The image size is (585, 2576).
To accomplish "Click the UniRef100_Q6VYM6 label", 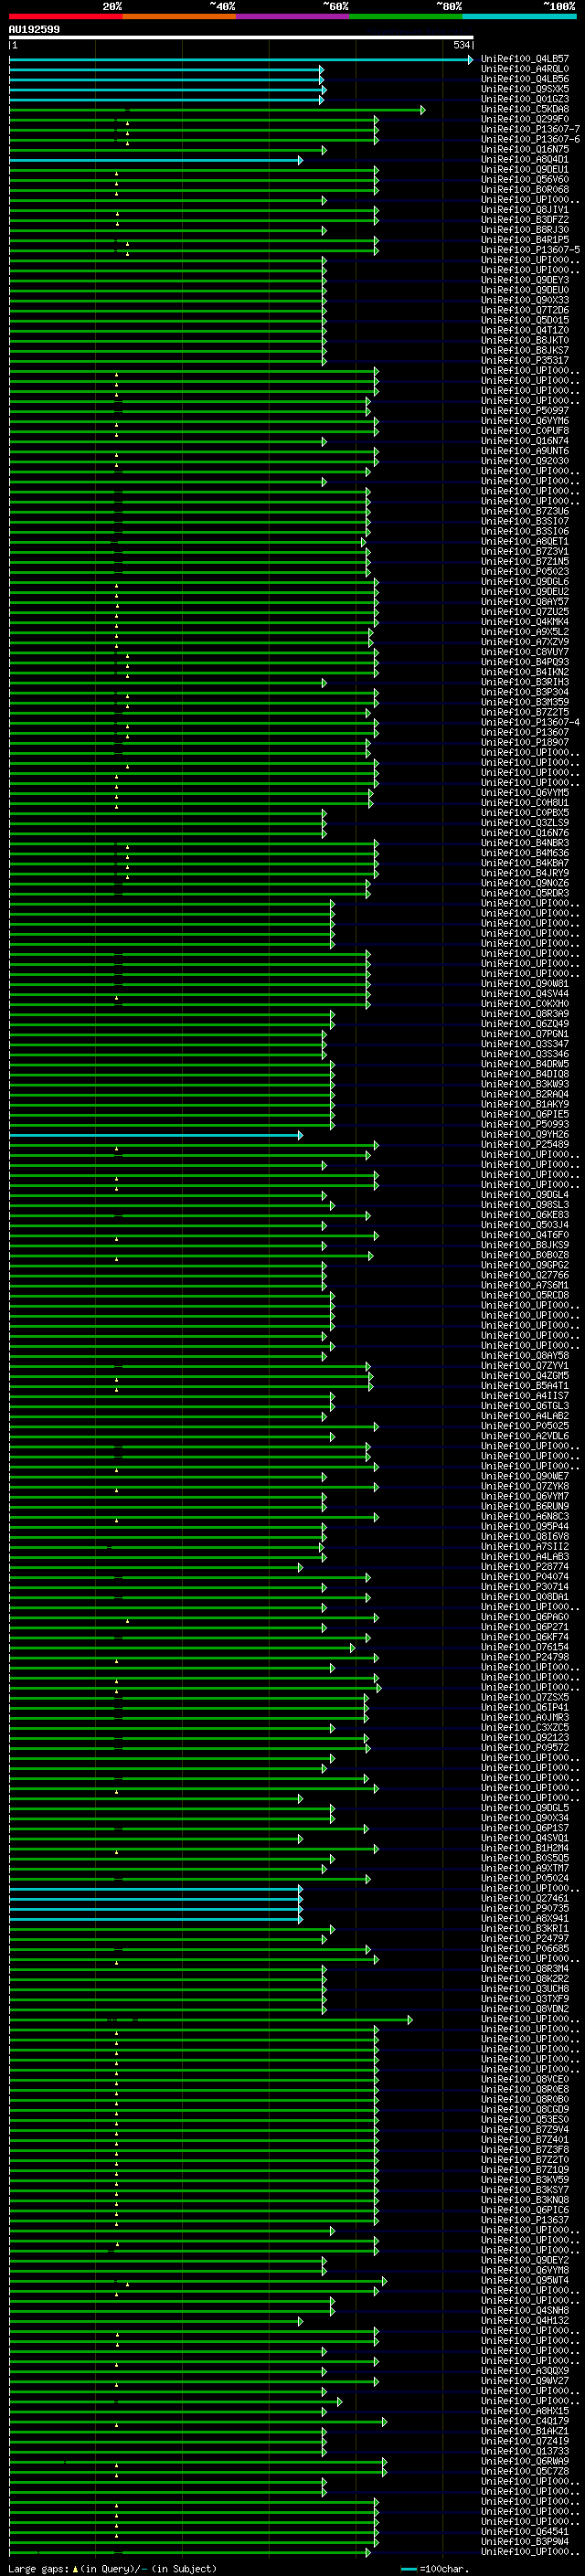I will click(525, 421).
